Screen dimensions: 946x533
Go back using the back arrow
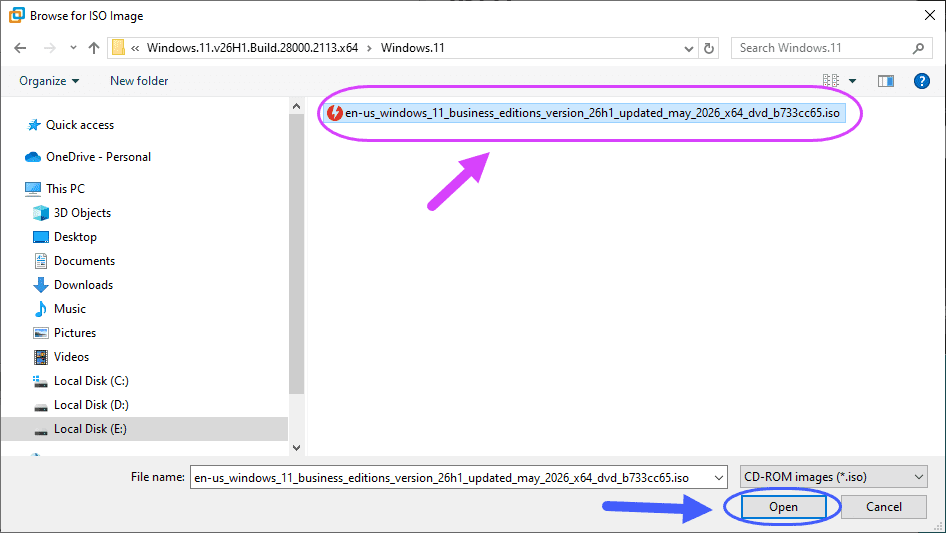[x=20, y=48]
